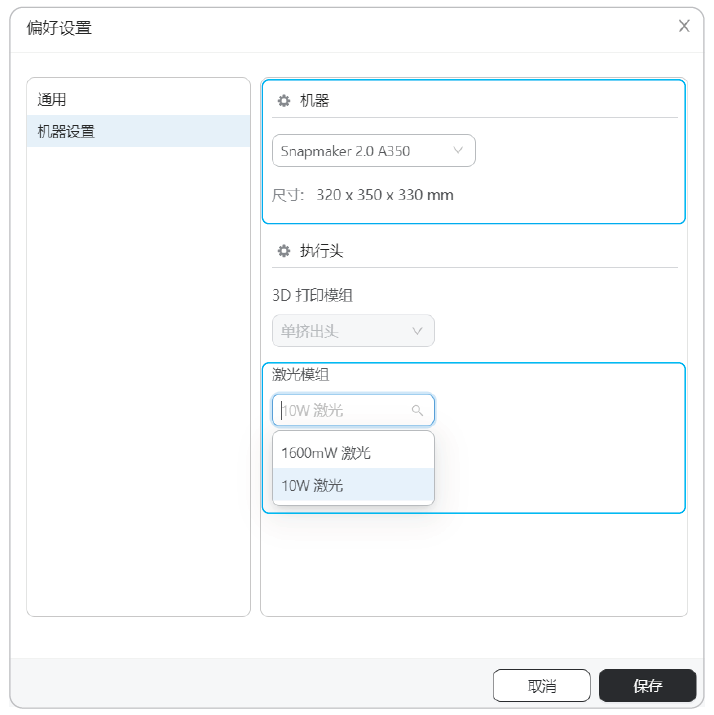Click the gear icon beside 执行头
This screenshot has height=715, width=714.
(x=284, y=251)
